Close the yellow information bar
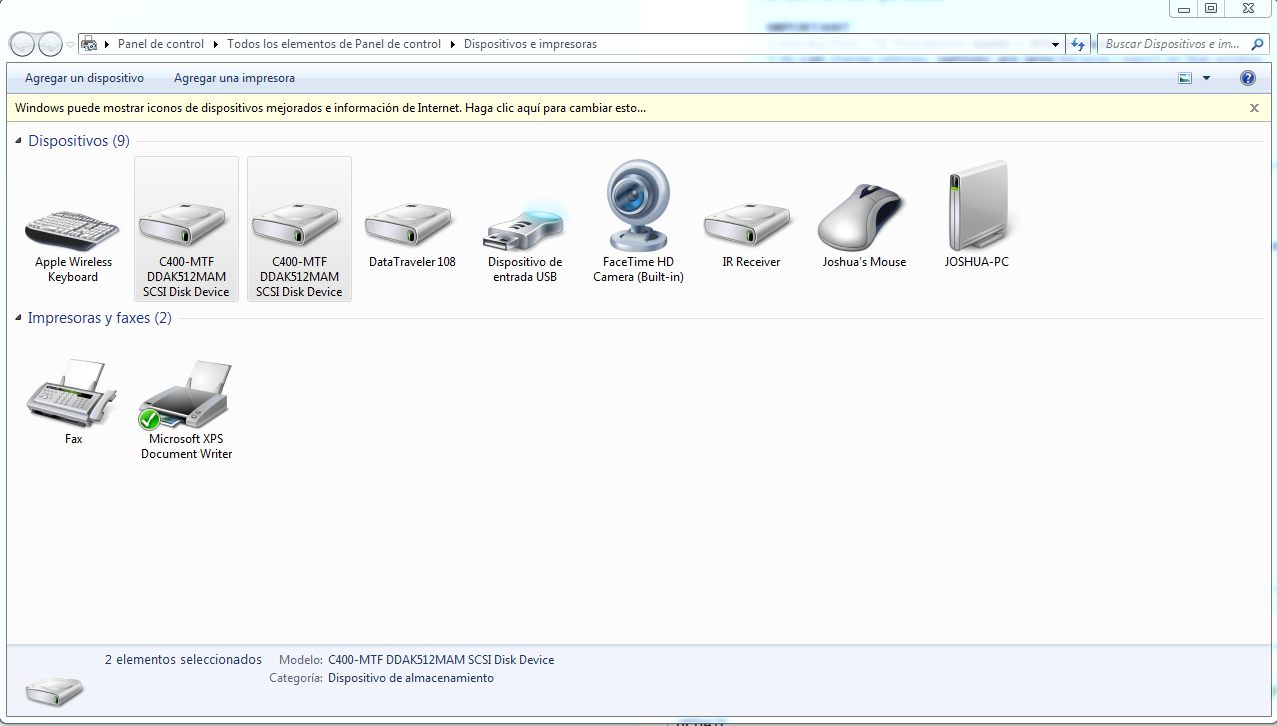 coord(1254,108)
